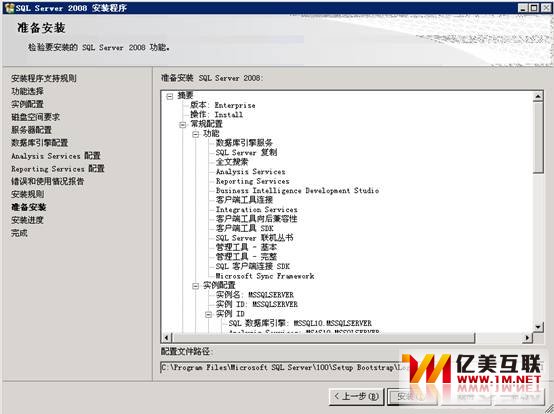This screenshot has width=554, height=414.
Task: Collapse the 摘要 tree node
Action: click(170, 96)
